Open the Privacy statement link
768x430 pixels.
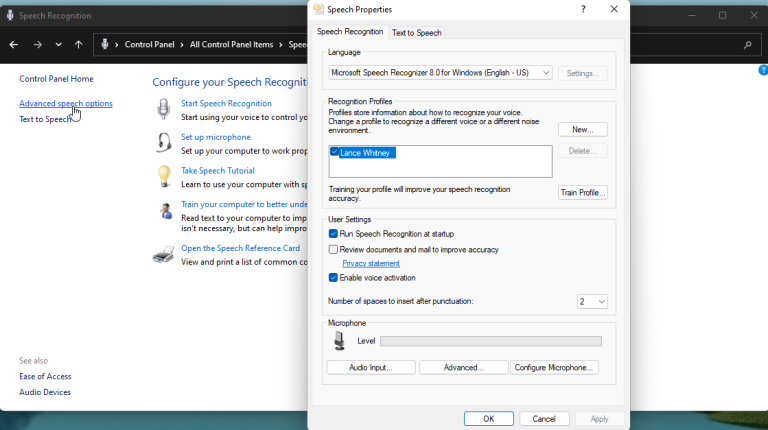point(370,263)
